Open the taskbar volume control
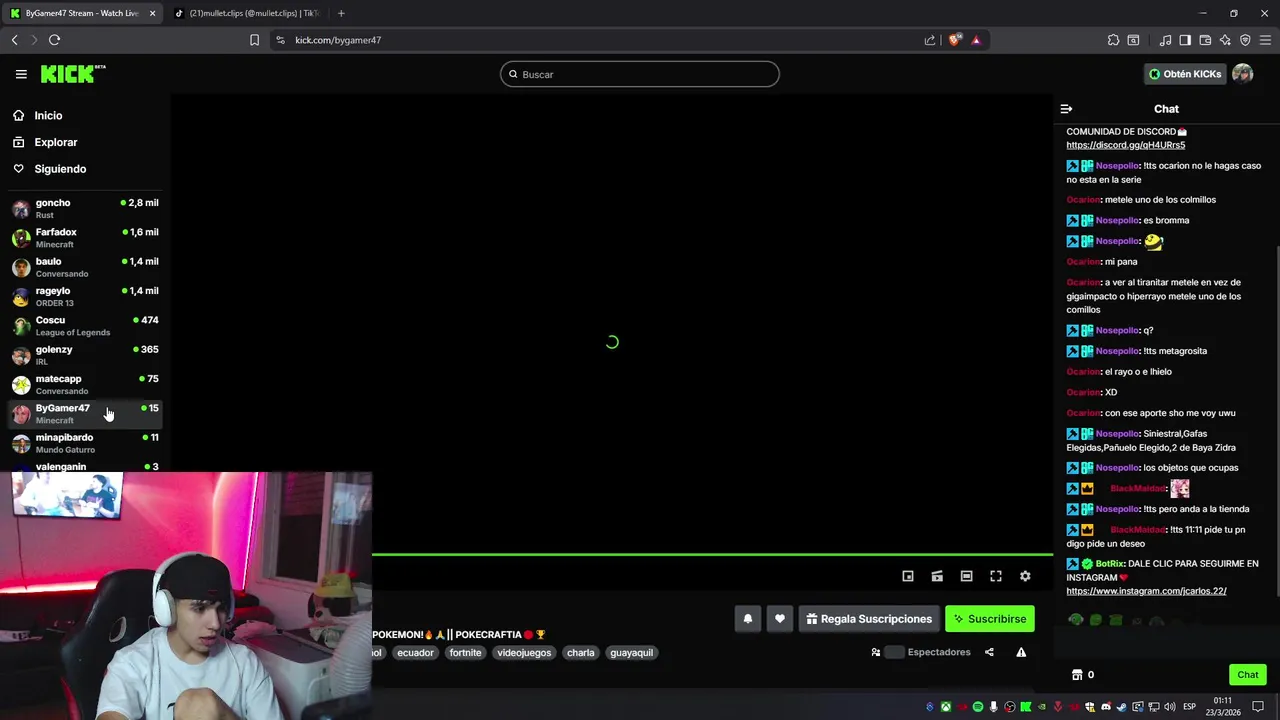This screenshot has width=1280, height=720. pos(1169,707)
